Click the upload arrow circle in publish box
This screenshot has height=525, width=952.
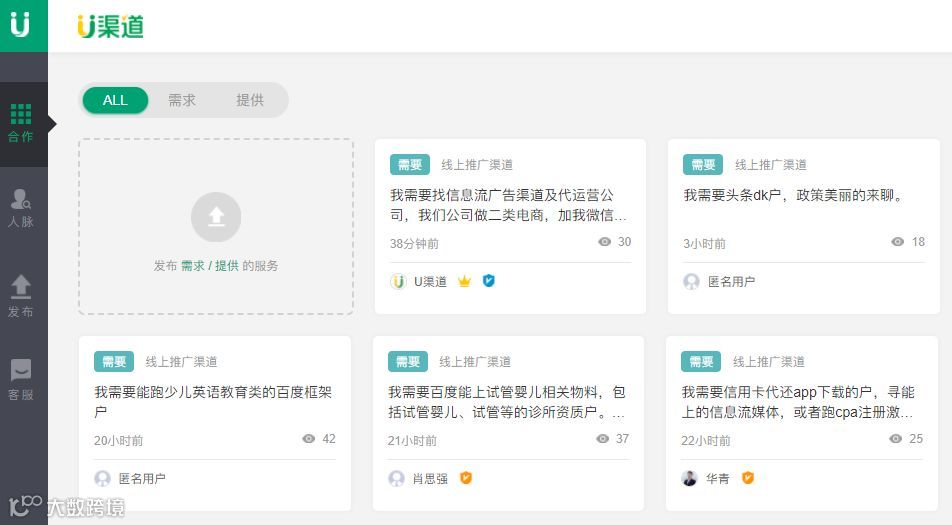tap(216, 217)
